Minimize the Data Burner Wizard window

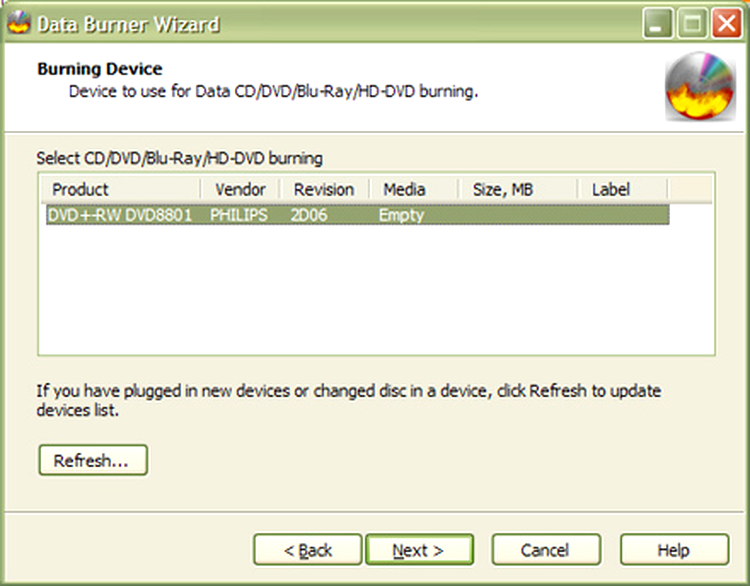pos(658,23)
